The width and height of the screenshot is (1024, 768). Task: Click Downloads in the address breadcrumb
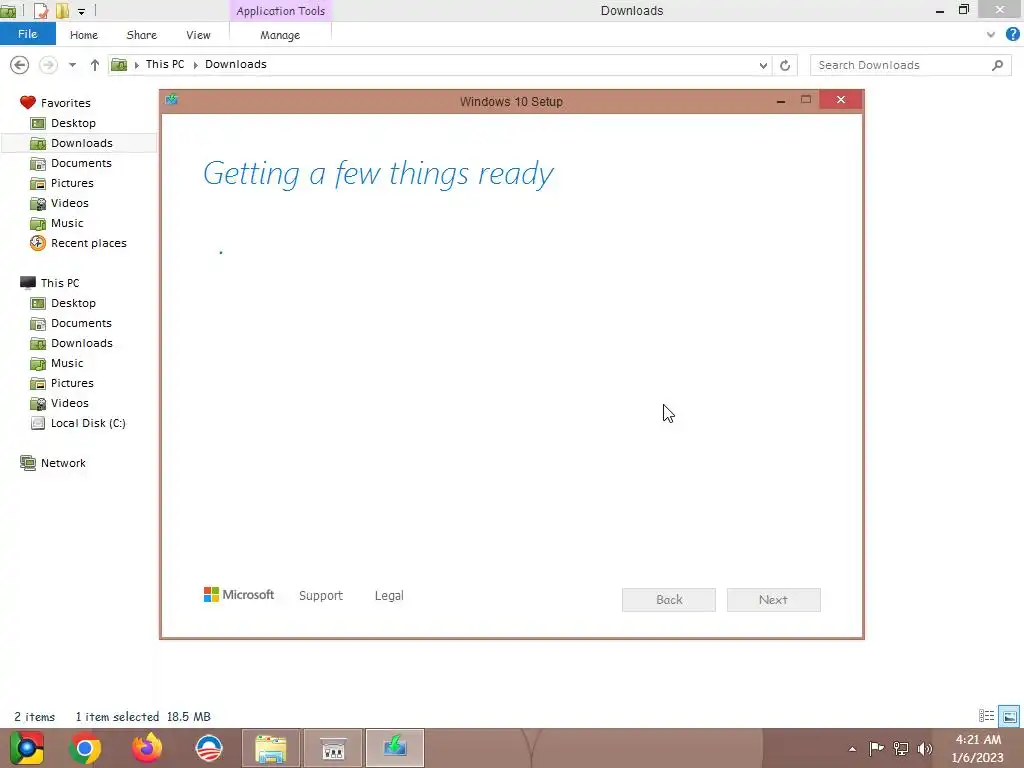coord(236,64)
